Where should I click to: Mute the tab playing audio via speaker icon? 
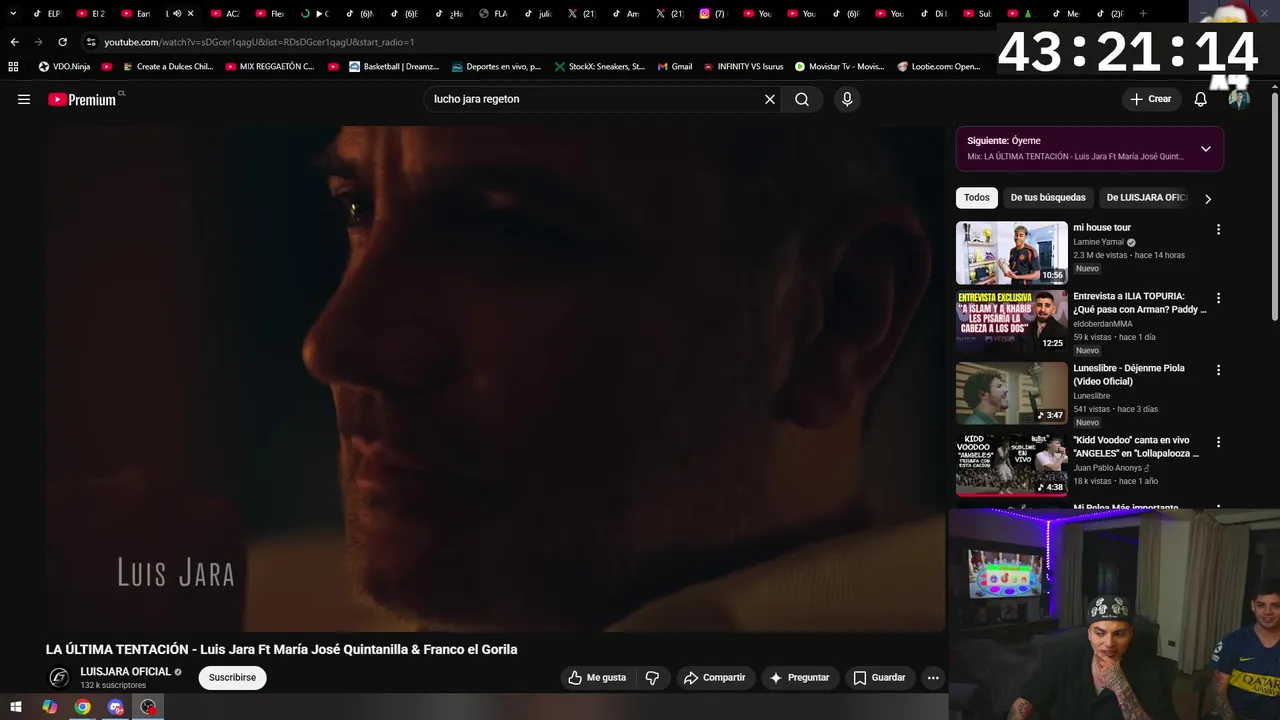point(177,14)
